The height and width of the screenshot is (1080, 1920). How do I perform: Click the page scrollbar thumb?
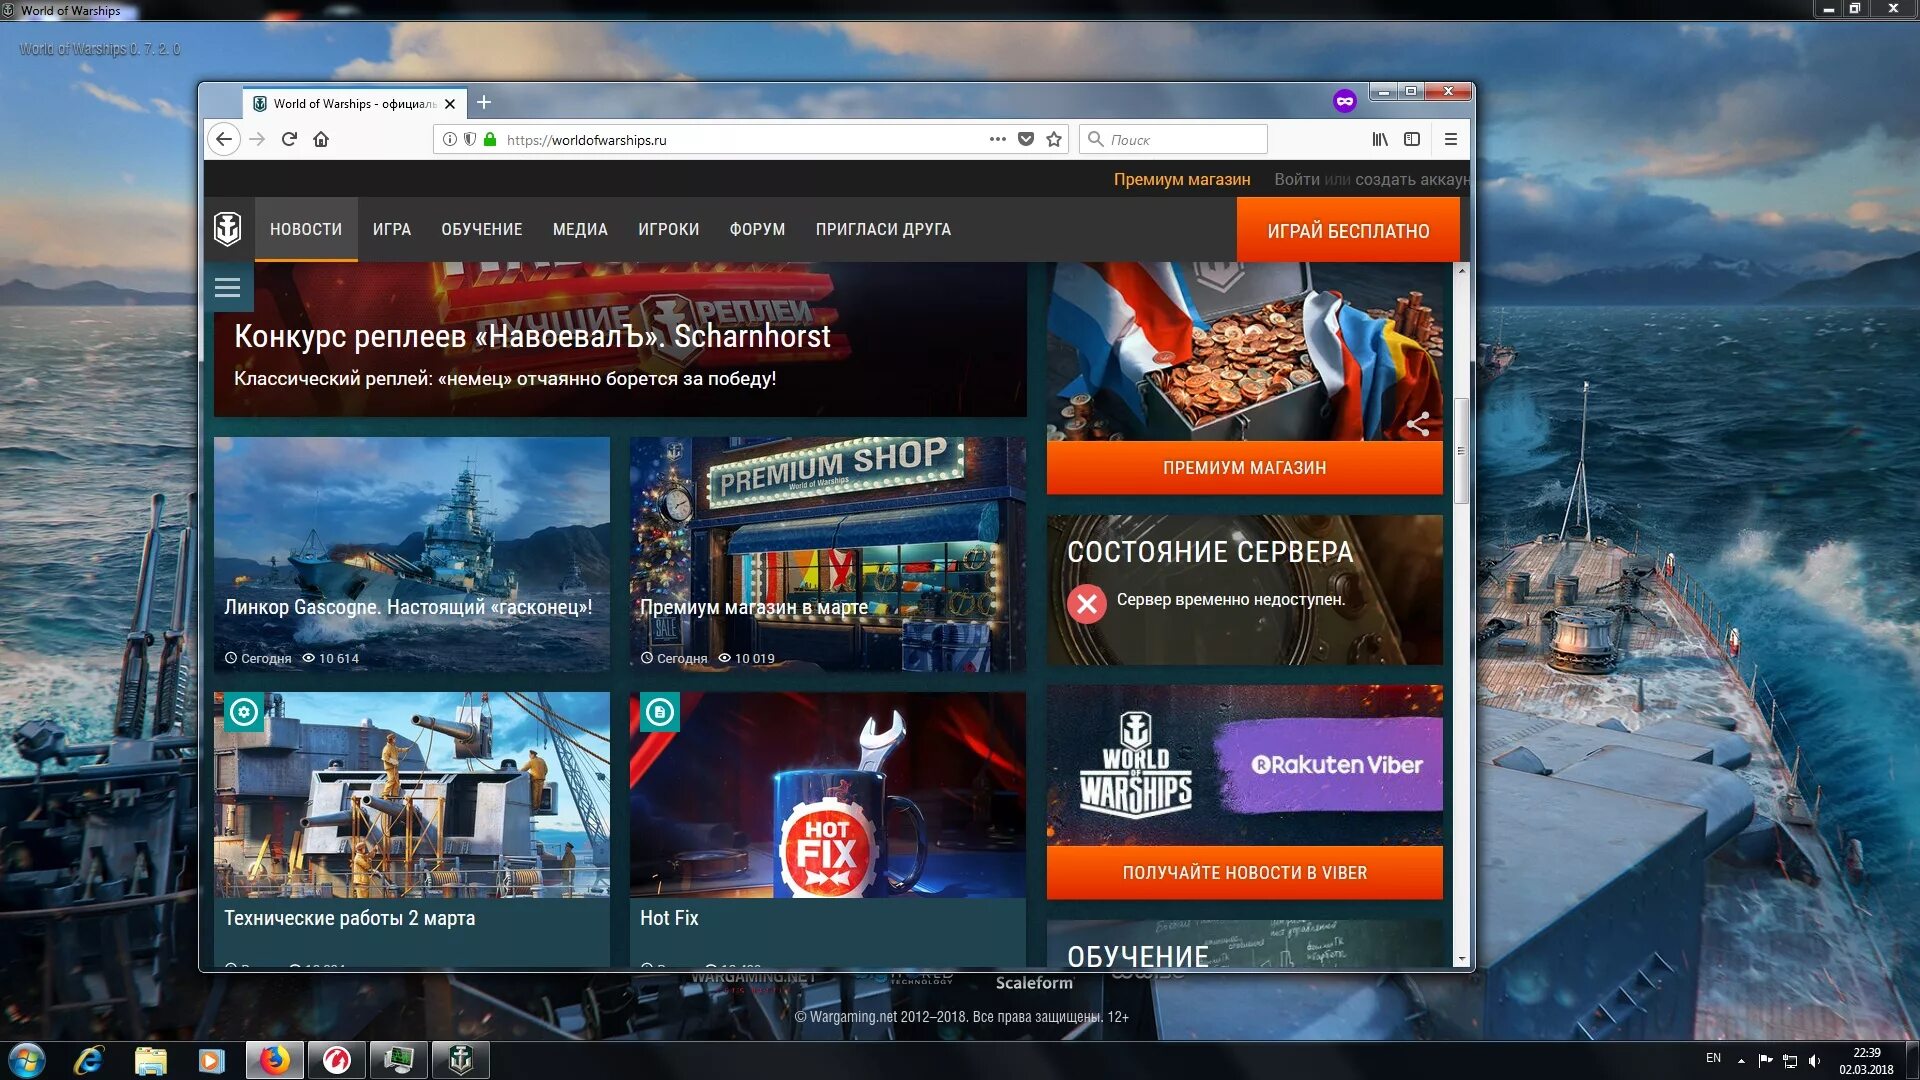1461,451
